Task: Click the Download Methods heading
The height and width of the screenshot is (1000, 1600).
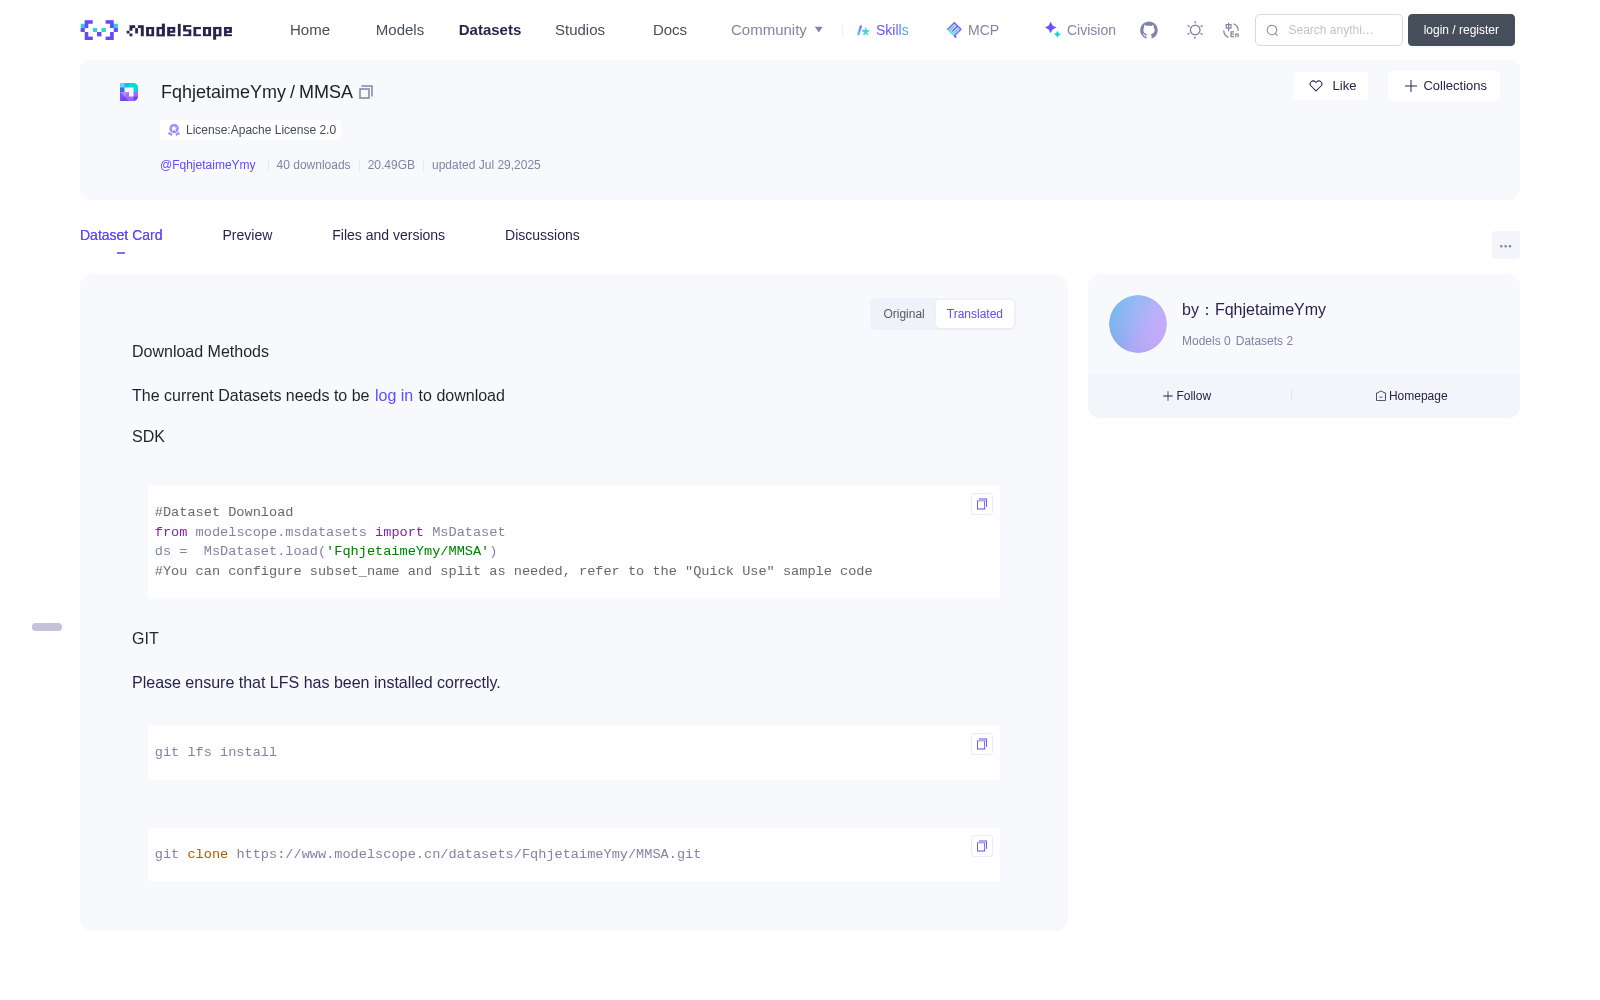Action: (x=200, y=352)
